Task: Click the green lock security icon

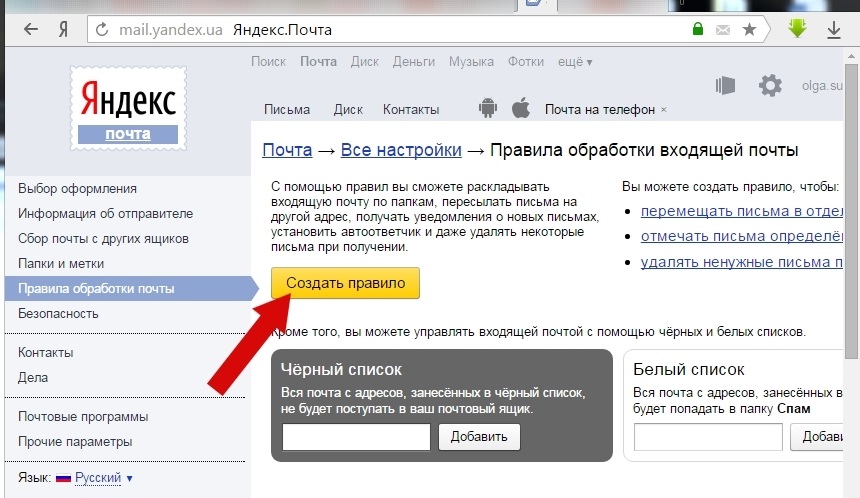Action: click(698, 29)
